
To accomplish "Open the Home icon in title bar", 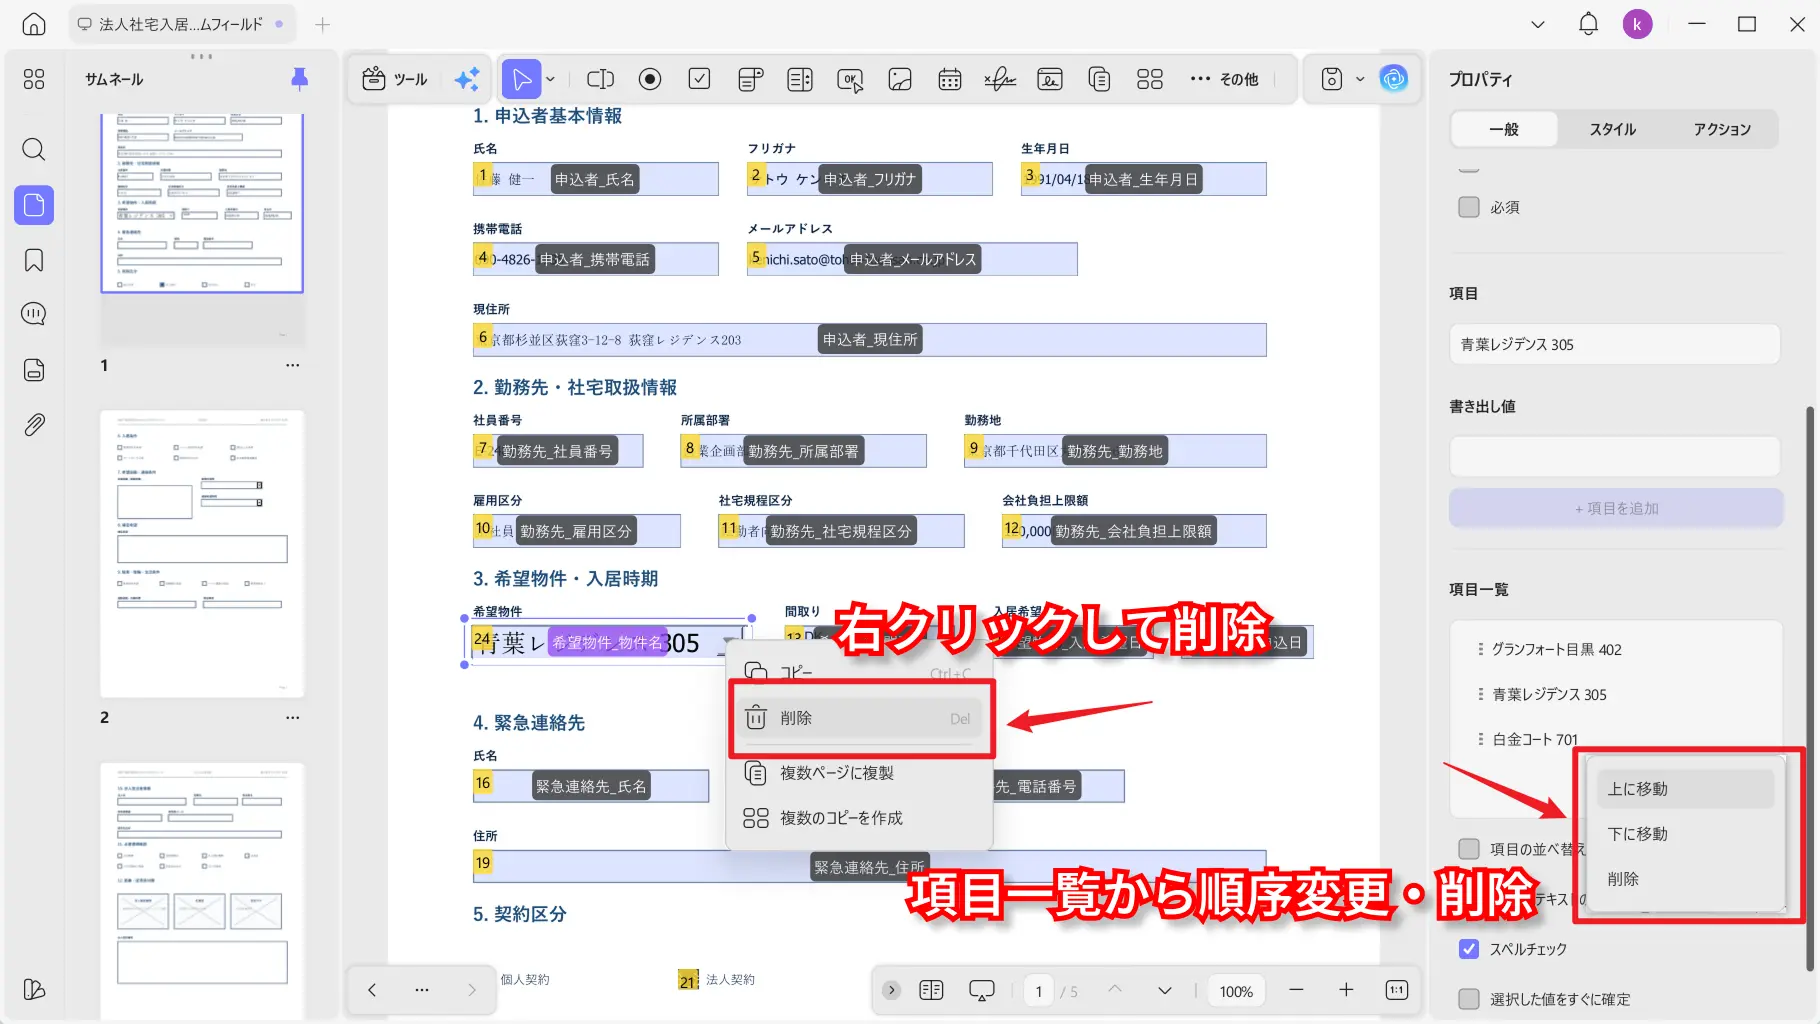I will click(x=34, y=24).
